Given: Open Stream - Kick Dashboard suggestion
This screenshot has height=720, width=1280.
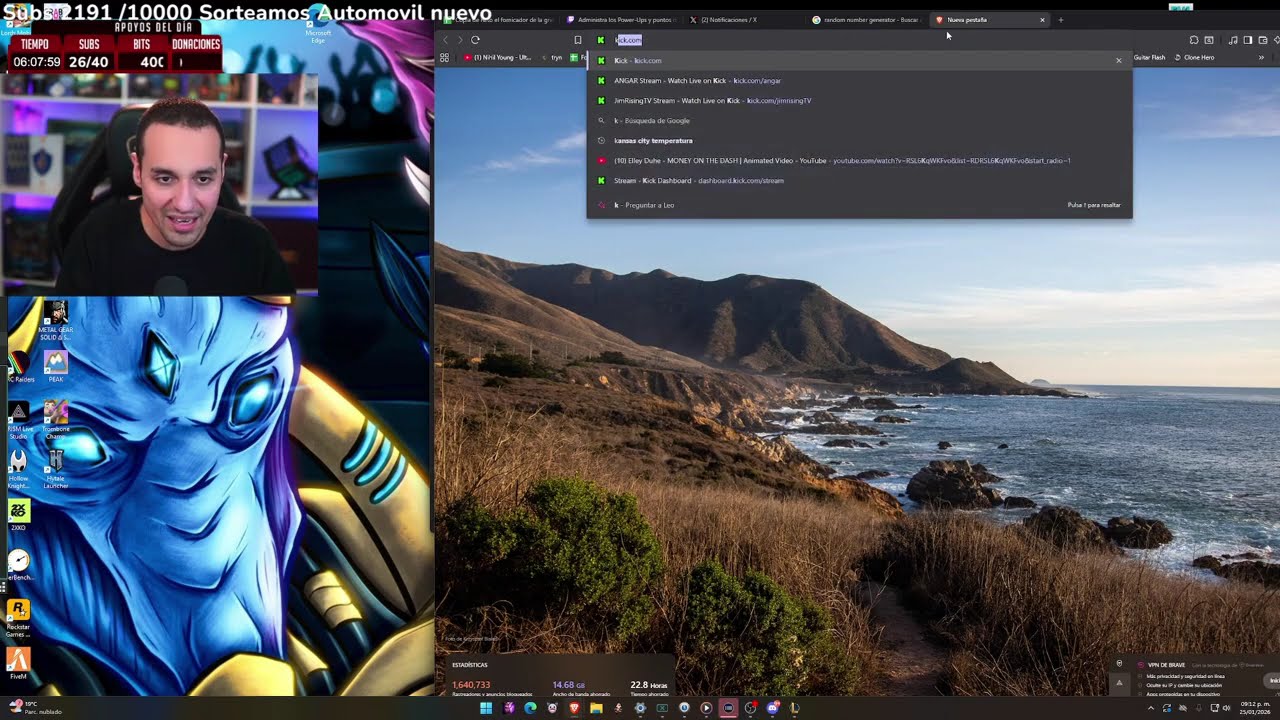Looking at the screenshot, I should pos(859,181).
